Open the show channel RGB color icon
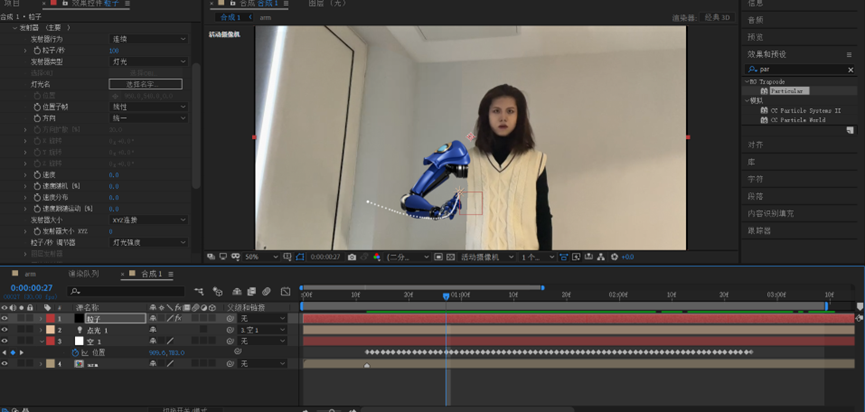The height and width of the screenshot is (412, 865). (377, 257)
